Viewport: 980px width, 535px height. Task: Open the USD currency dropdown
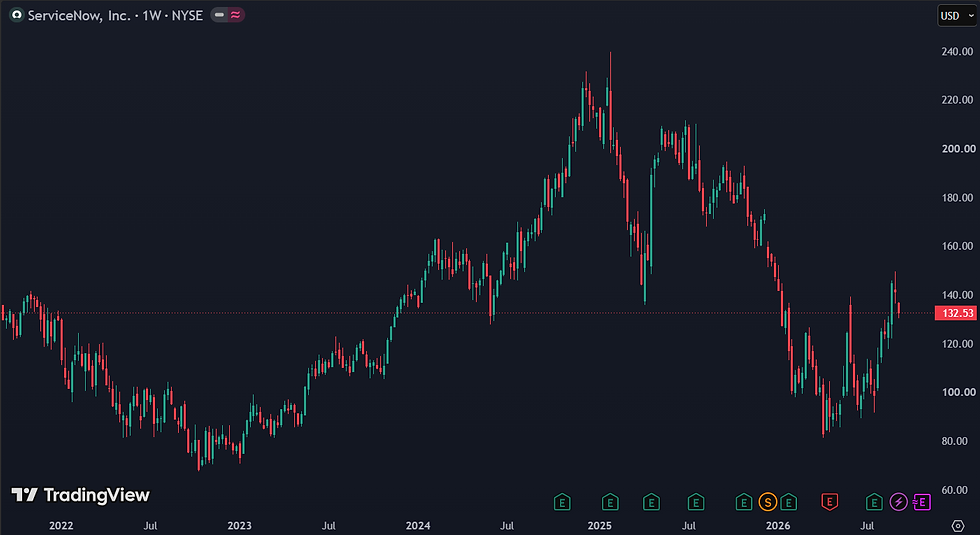[x=956, y=16]
